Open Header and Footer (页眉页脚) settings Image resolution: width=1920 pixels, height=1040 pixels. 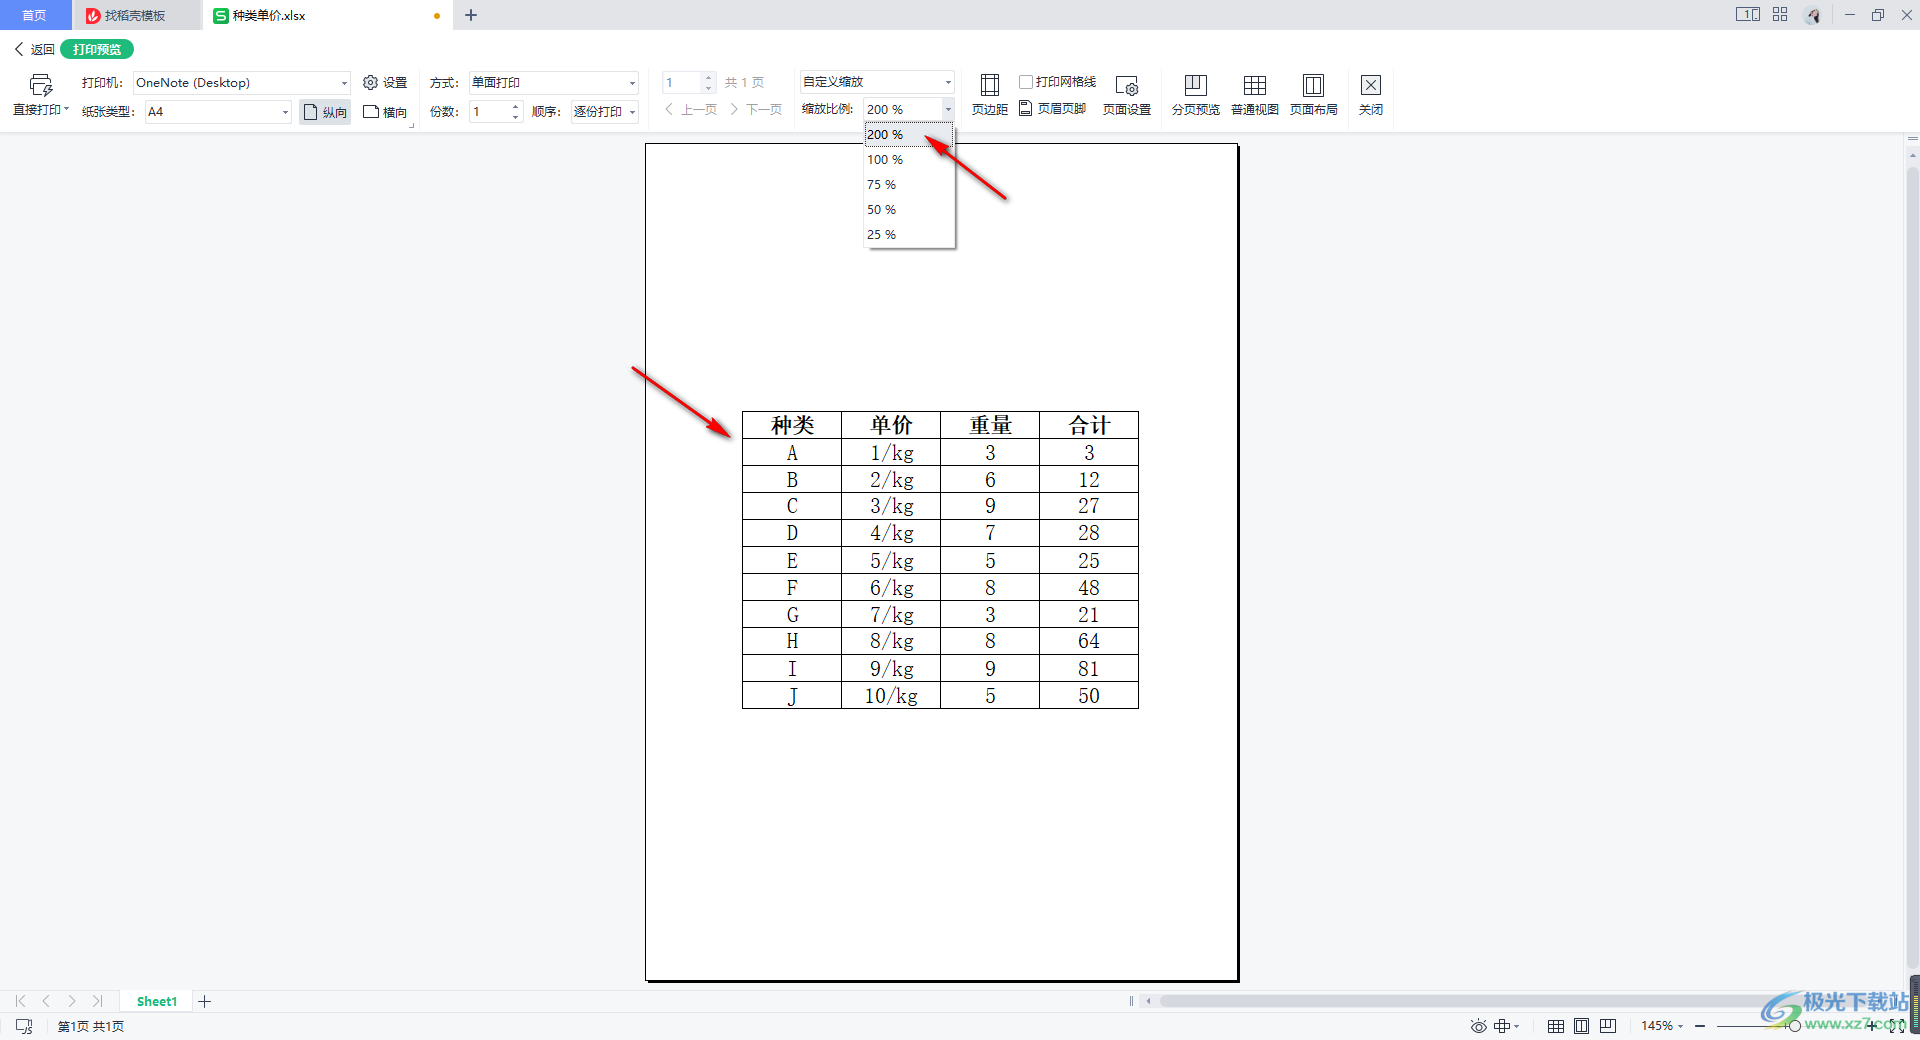(x=1052, y=109)
